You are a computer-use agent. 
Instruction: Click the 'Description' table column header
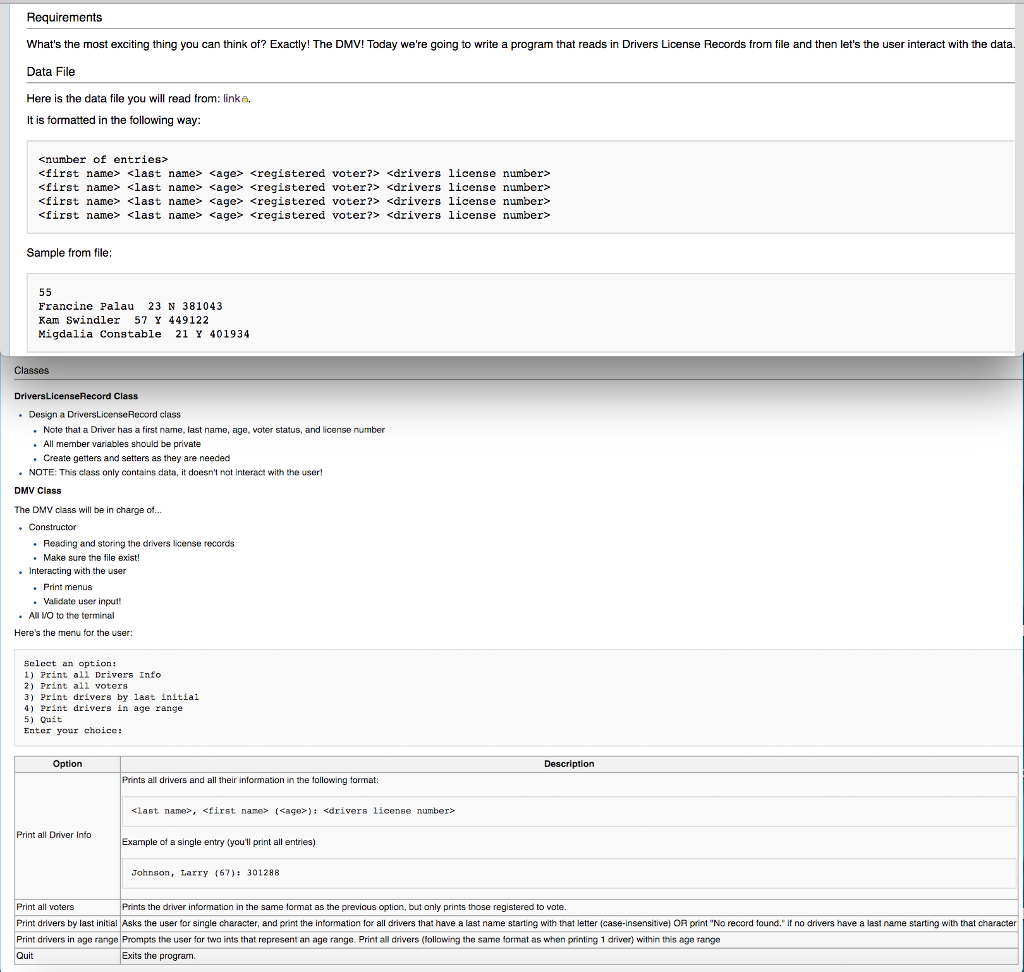(569, 764)
